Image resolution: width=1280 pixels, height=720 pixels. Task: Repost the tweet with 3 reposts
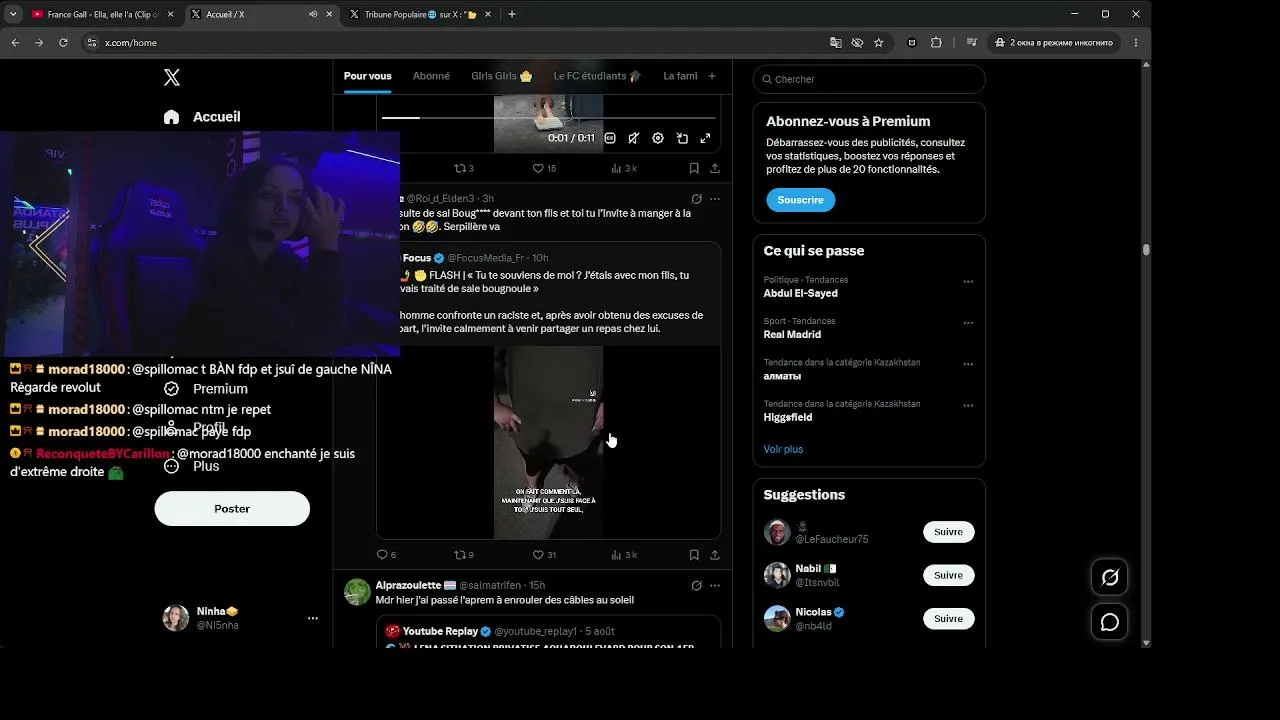coord(464,168)
